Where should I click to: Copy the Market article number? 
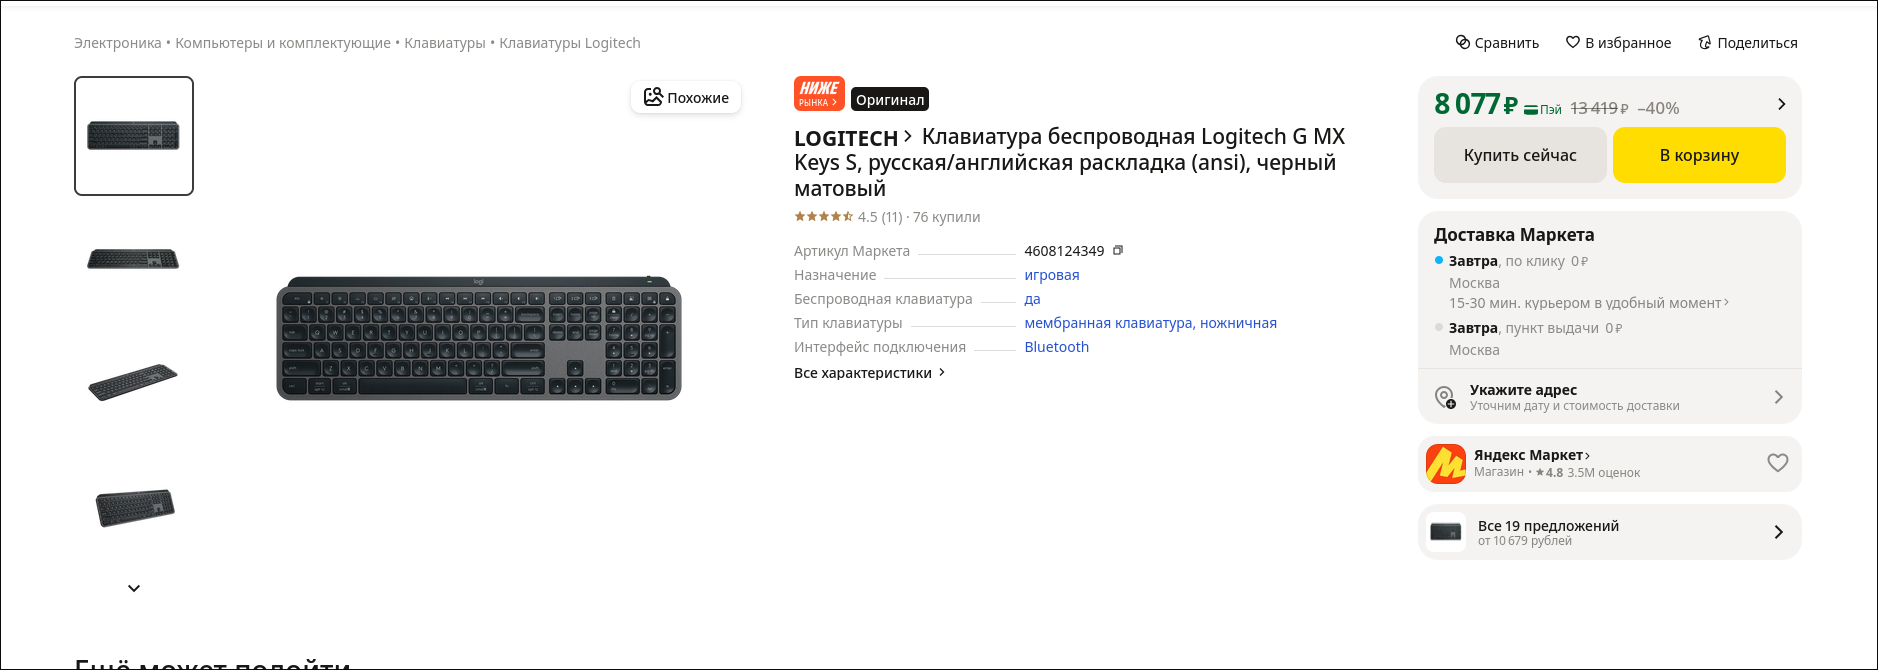tap(1118, 250)
